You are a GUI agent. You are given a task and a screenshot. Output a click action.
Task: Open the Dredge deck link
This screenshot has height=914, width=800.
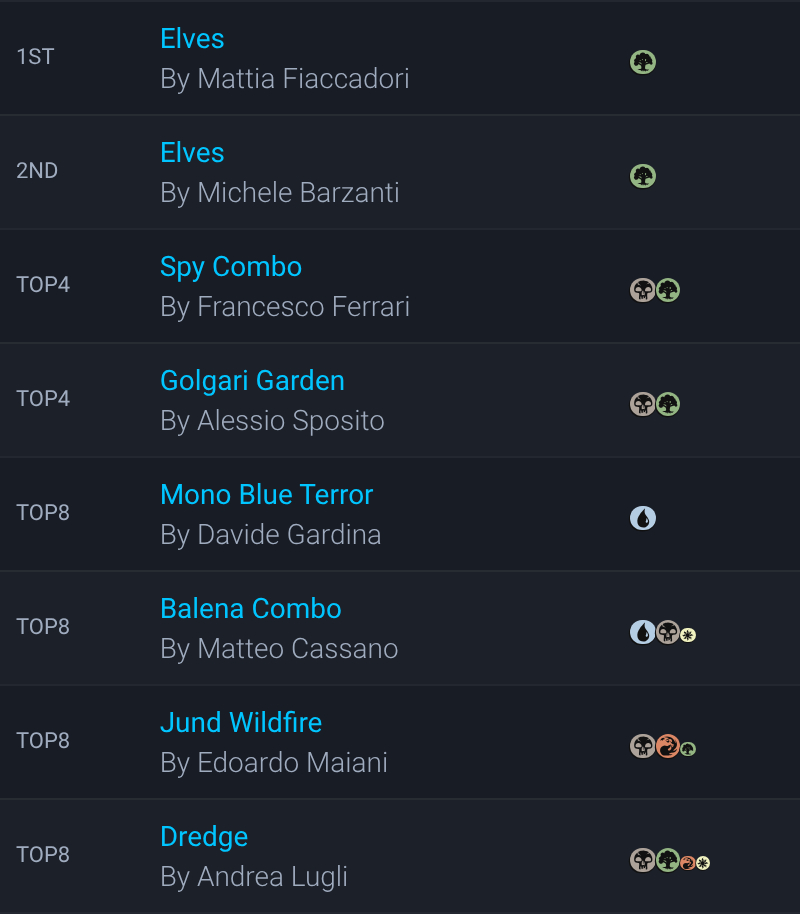click(204, 837)
